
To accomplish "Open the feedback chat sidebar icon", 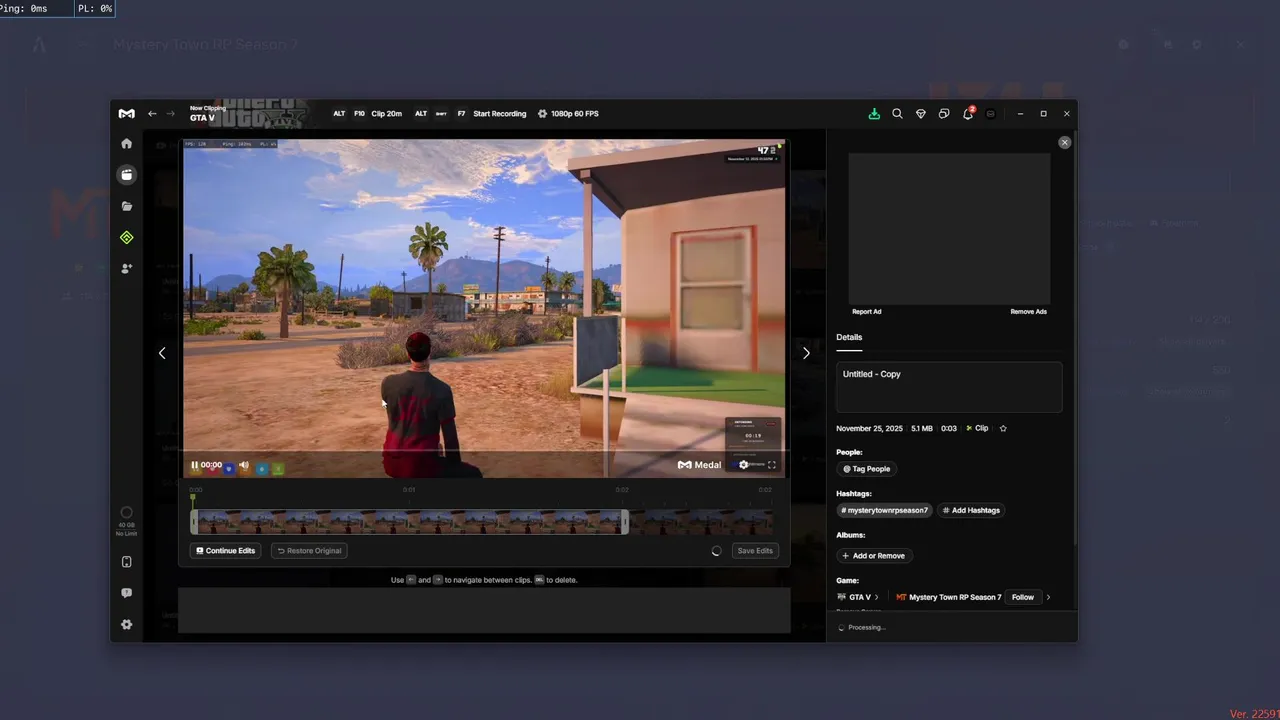I will [x=126, y=593].
